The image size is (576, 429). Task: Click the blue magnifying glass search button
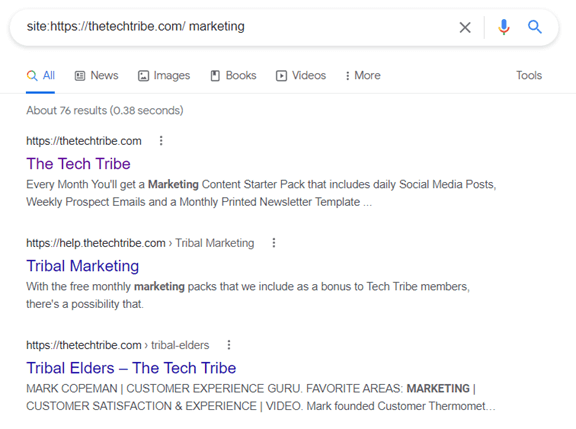pyautogui.click(x=534, y=27)
